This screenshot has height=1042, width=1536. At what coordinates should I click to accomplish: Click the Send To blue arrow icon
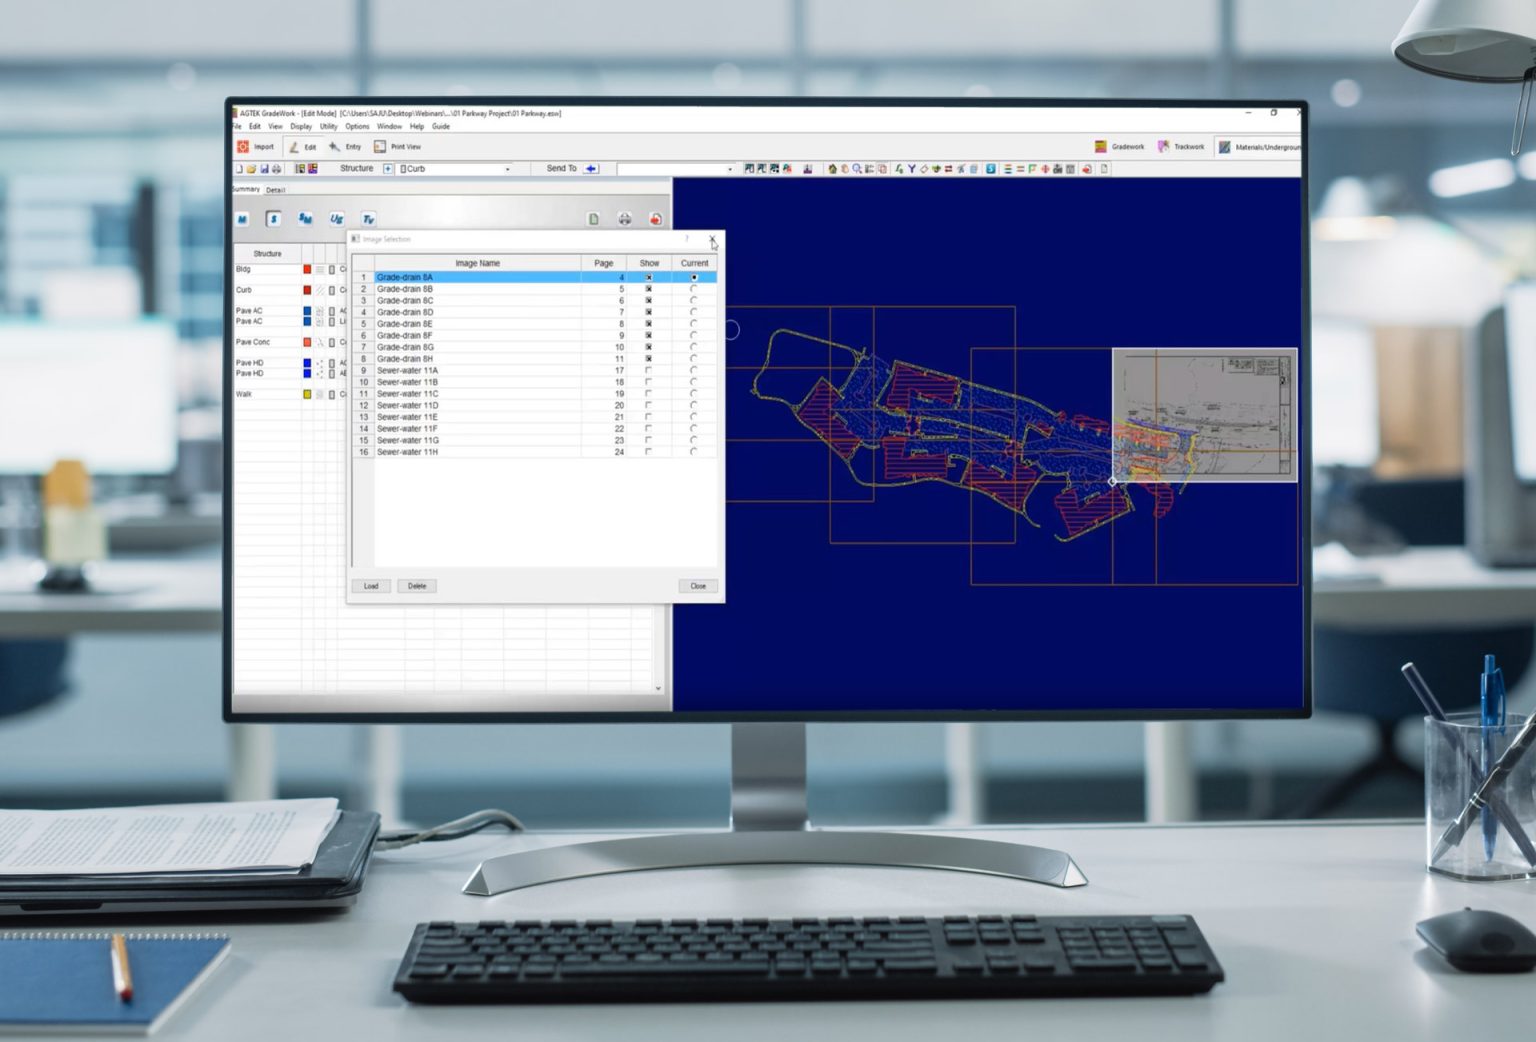click(x=591, y=169)
